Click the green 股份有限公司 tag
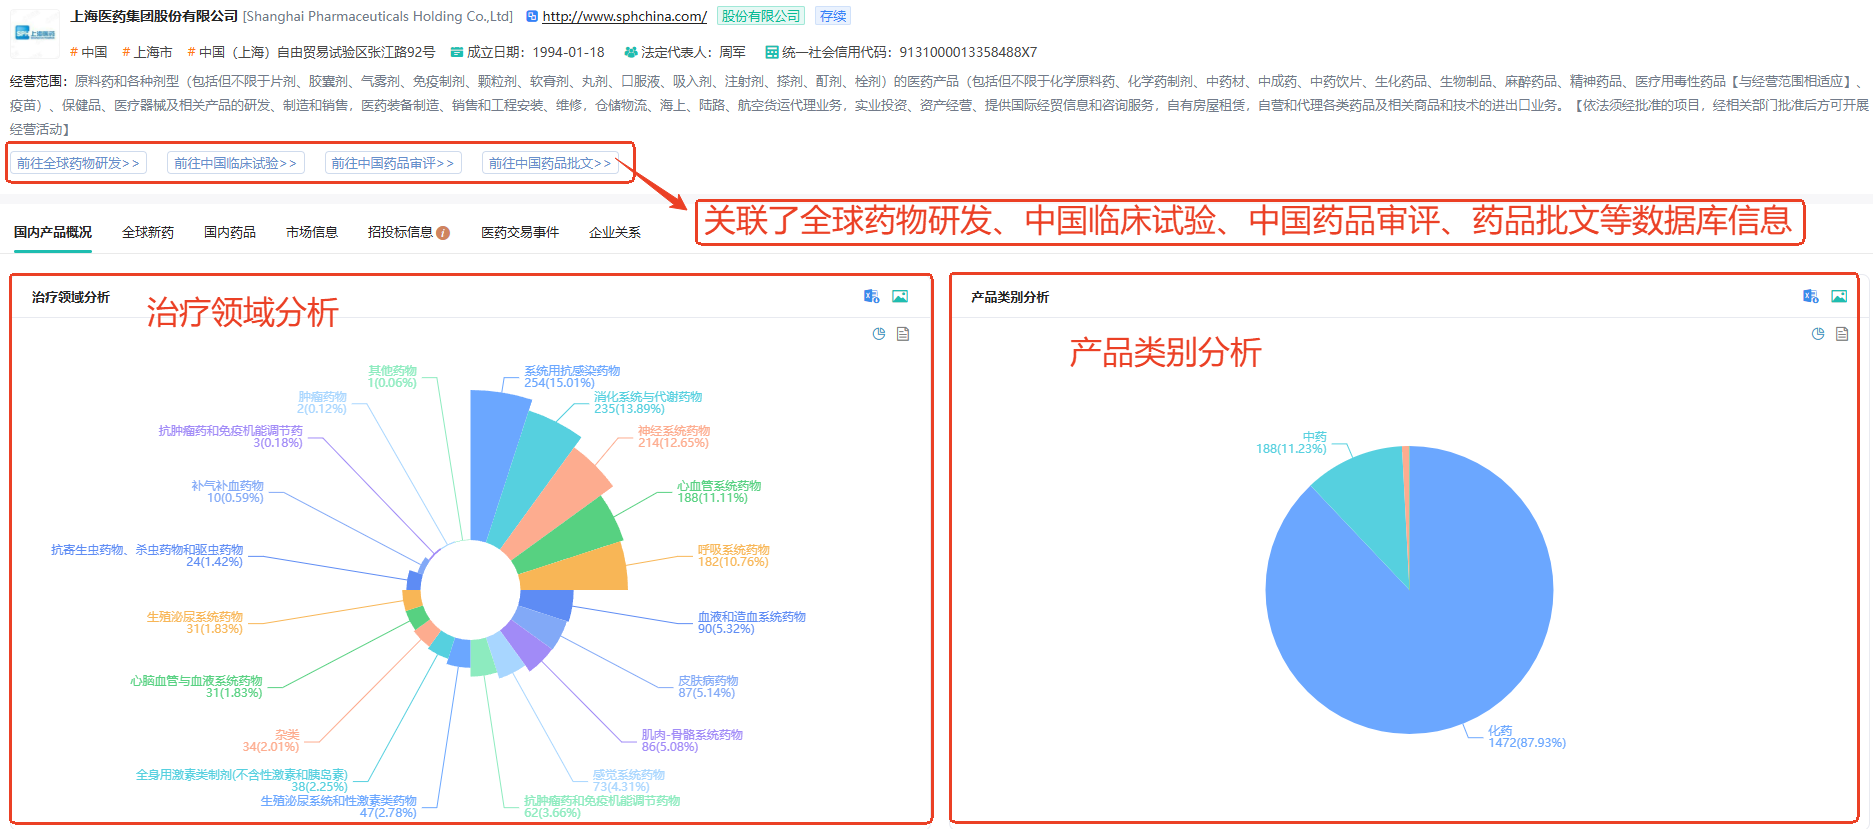Viewport: 1873px width, 829px height. [x=761, y=16]
